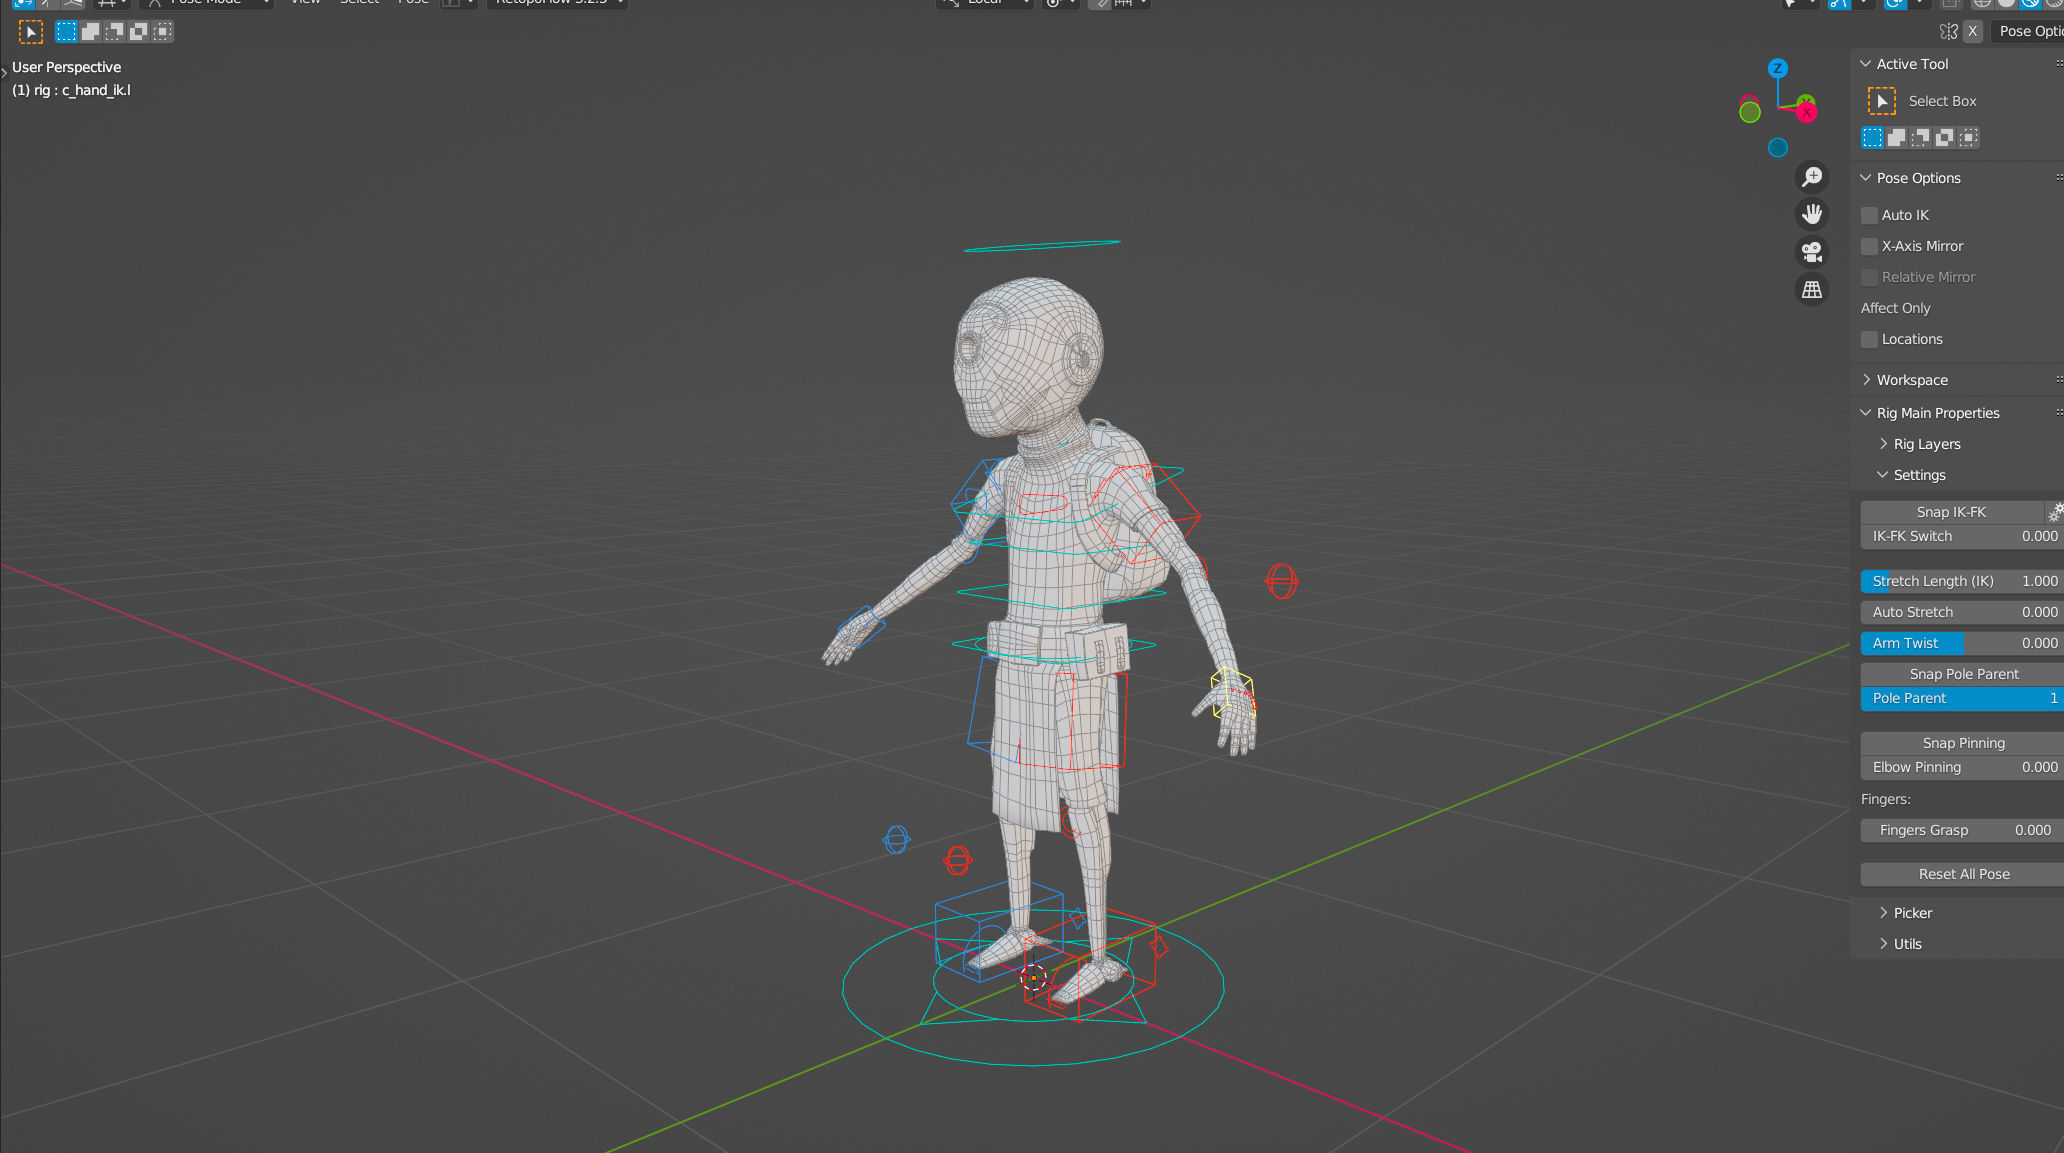Switch perspective/orthographic with the grid gizmo
Screen dimensions: 2064x1153
pyautogui.click(x=1812, y=290)
